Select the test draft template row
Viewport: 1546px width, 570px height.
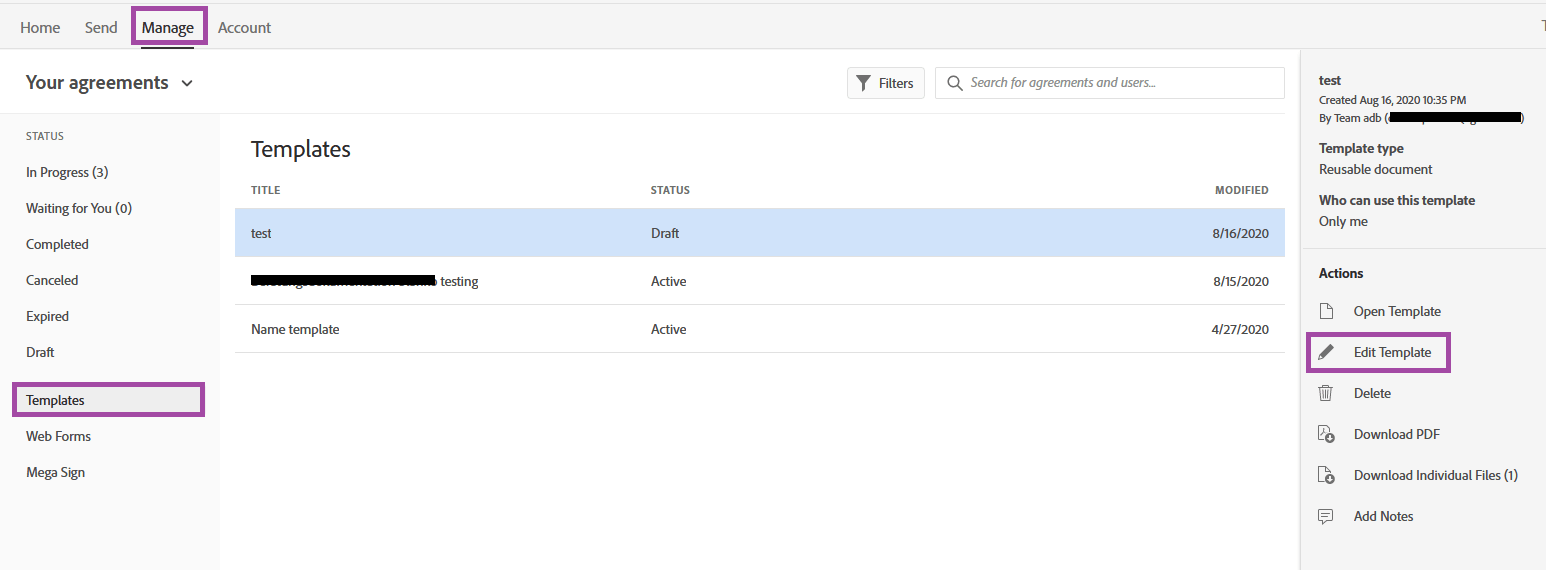[760, 233]
